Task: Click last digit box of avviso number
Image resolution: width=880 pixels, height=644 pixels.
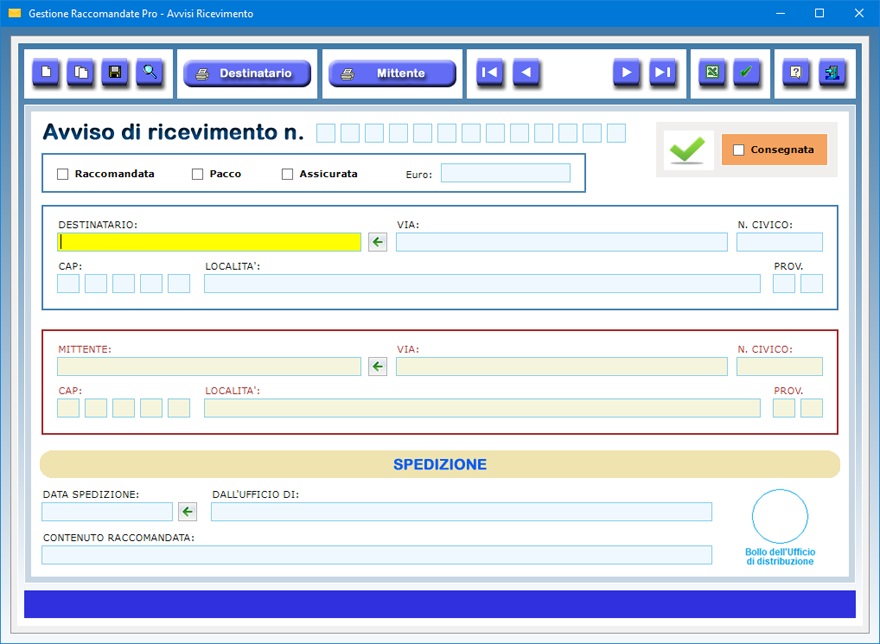Action: (616, 134)
